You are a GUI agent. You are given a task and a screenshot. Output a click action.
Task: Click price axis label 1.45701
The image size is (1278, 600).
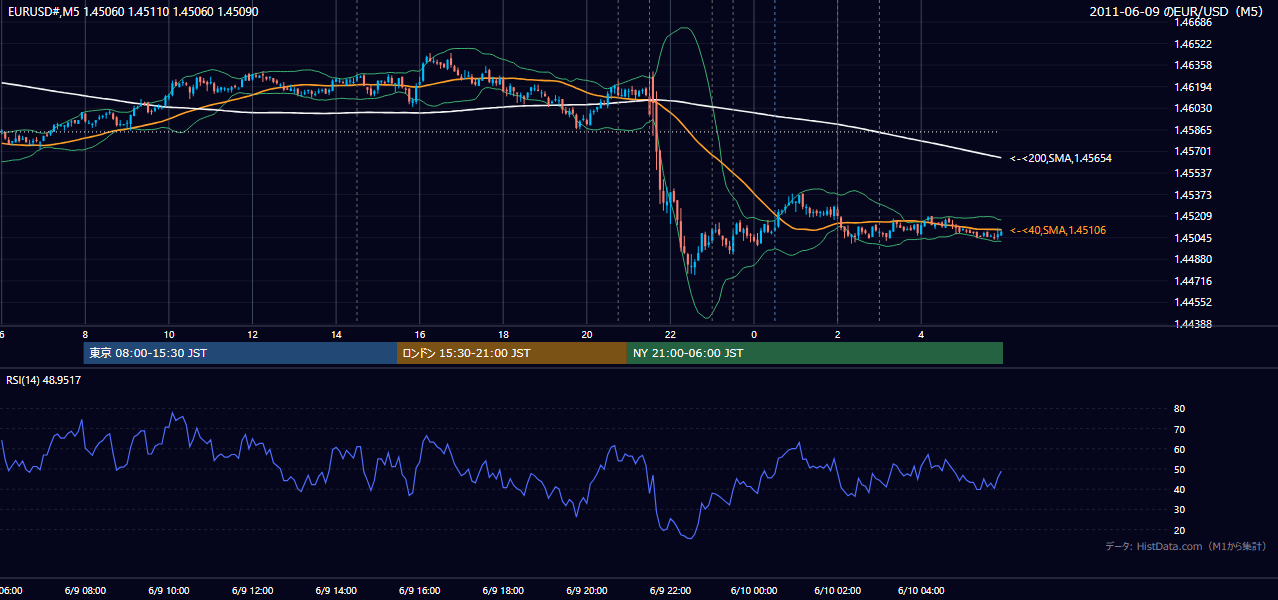coord(1192,151)
